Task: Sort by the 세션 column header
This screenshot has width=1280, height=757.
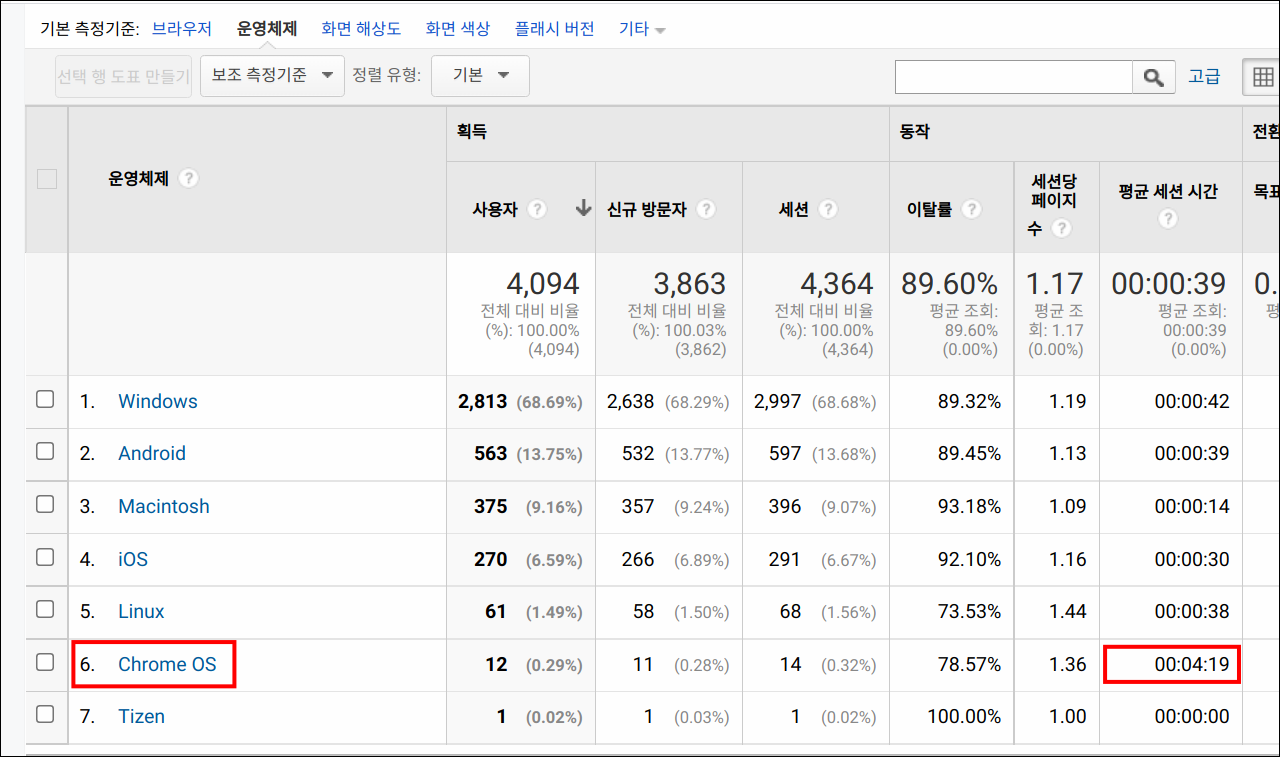Action: click(x=794, y=210)
